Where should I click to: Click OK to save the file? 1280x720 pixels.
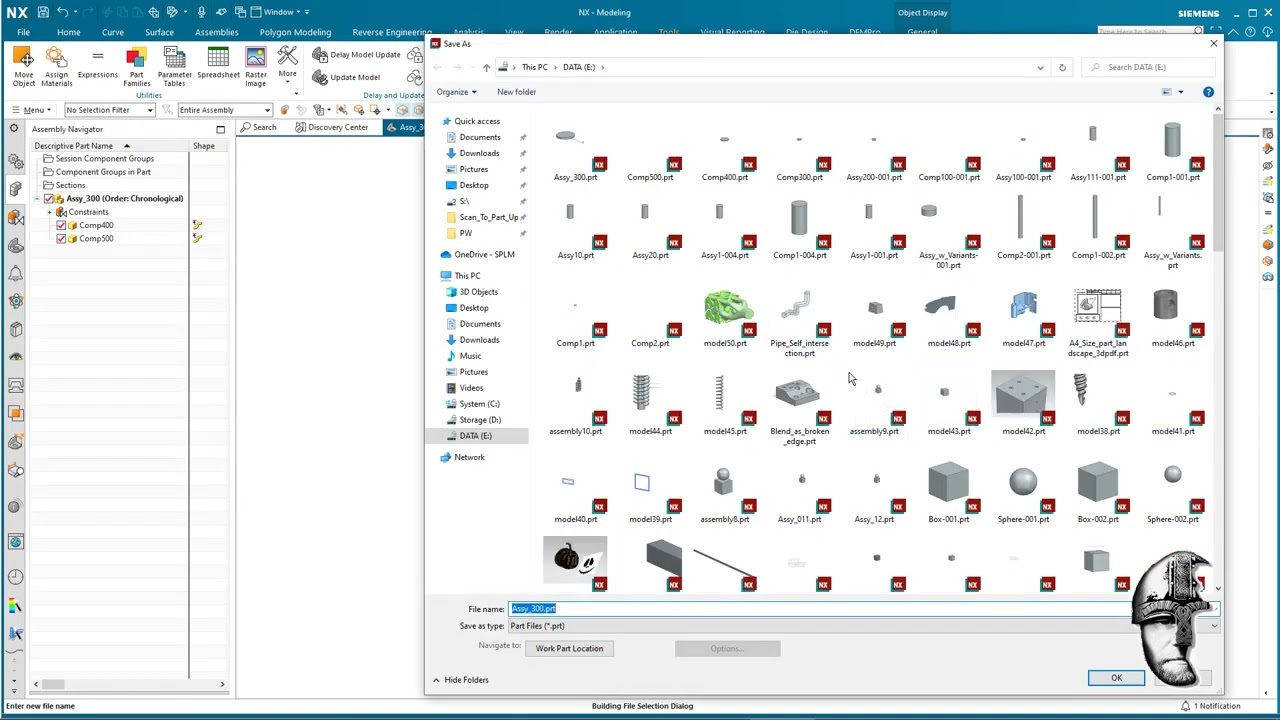pyautogui.click(x=1116, y=678)
